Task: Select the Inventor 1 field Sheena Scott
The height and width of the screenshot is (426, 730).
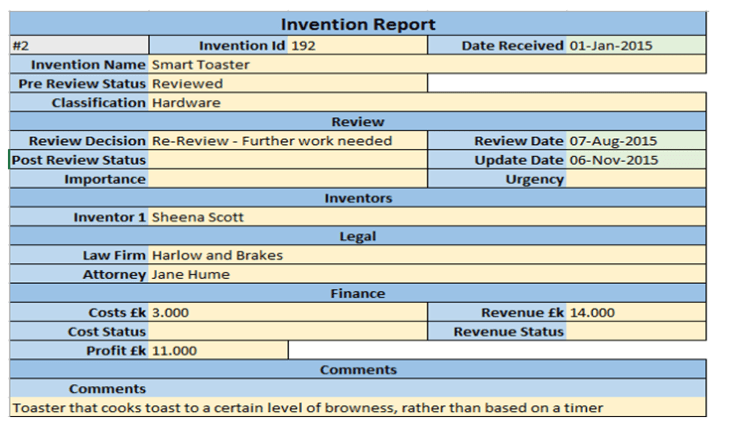Action: pos(427,217)
